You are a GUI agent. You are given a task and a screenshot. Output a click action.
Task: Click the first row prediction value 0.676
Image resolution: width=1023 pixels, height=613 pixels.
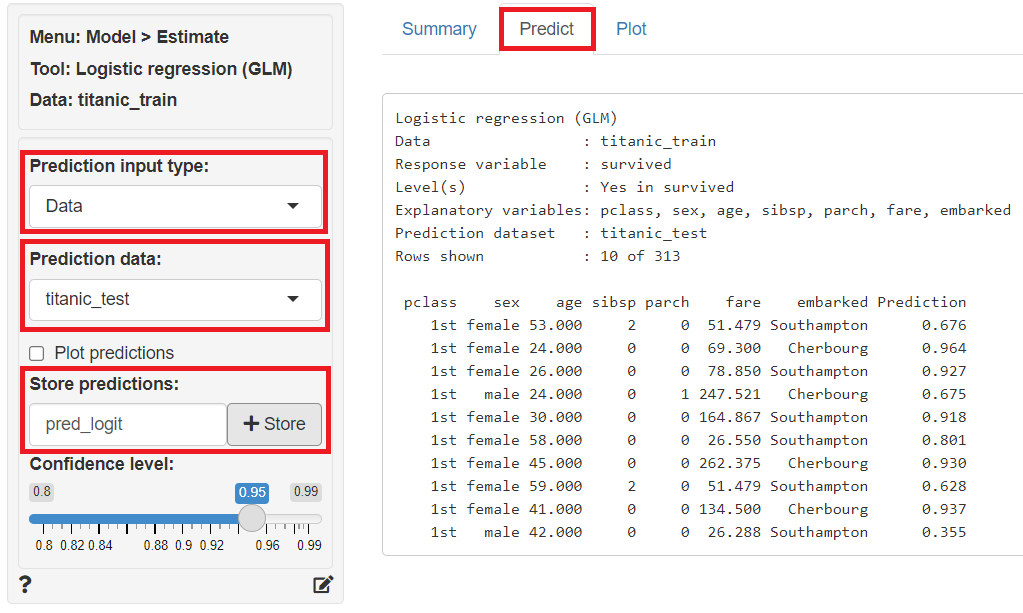[x=944, y=325]
